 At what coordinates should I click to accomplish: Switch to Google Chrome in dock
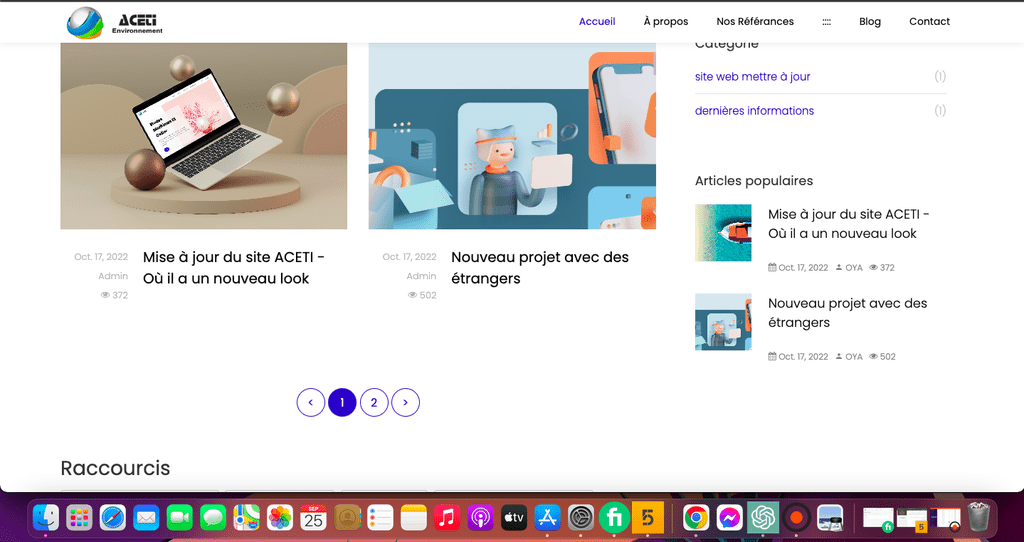pyautogui.click(x=696, y=518)
